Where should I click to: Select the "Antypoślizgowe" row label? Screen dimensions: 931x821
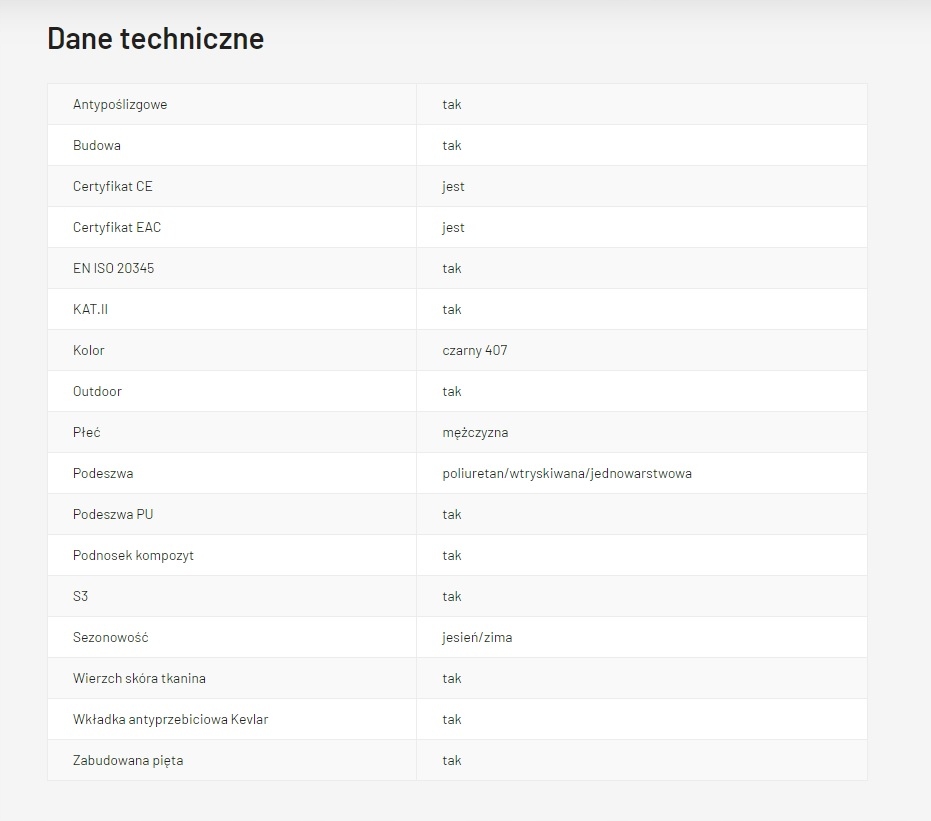120,104
